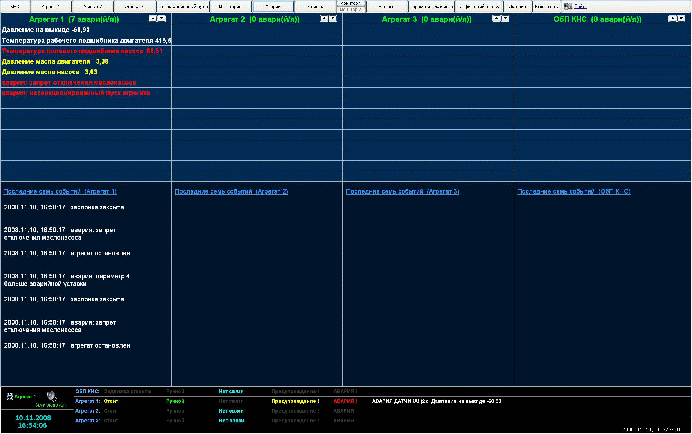Open last seven events link for Агрегат 1
This screenshot has width=692, height=434.
[60, 192]
